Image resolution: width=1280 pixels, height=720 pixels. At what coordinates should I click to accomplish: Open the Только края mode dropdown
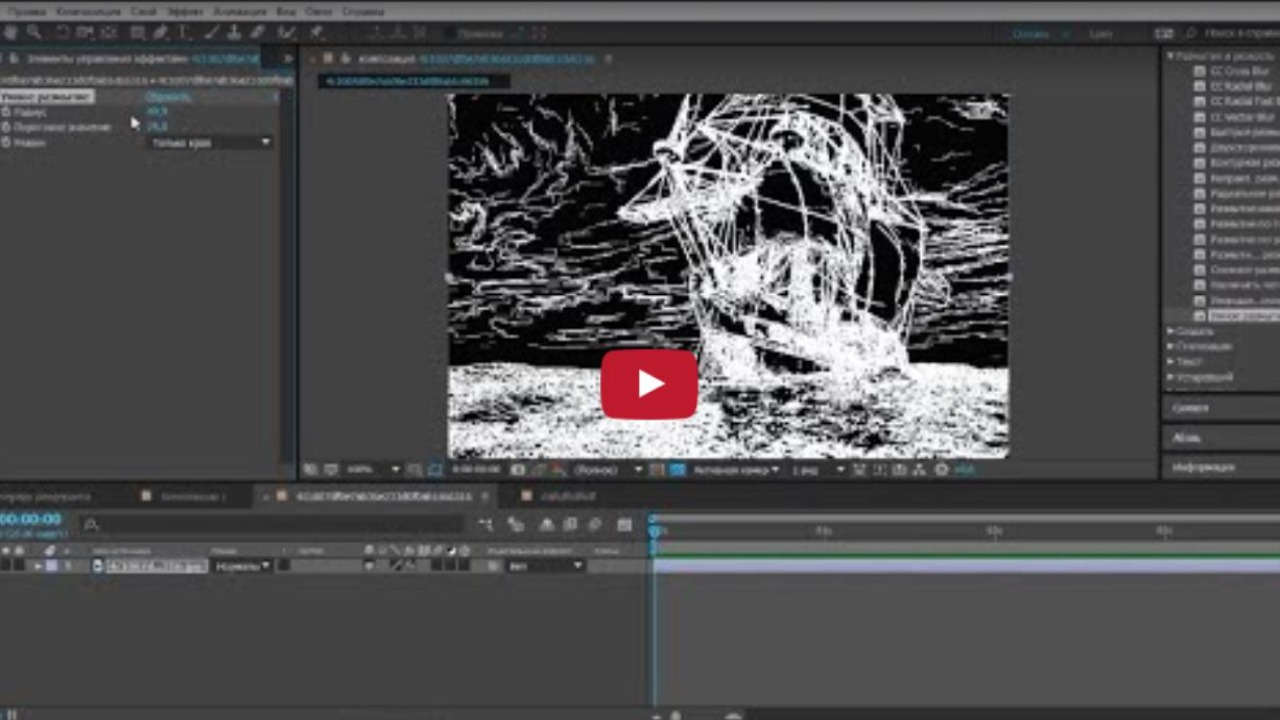[210, 142]
